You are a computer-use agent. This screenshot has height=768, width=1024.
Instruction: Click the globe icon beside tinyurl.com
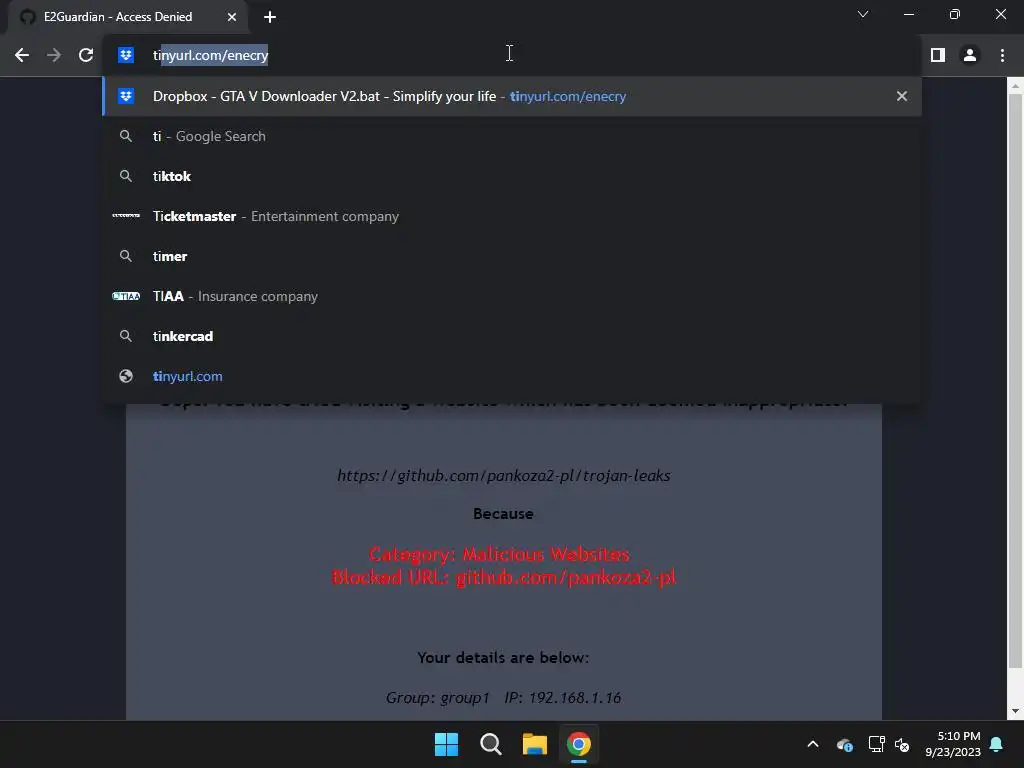126,376
